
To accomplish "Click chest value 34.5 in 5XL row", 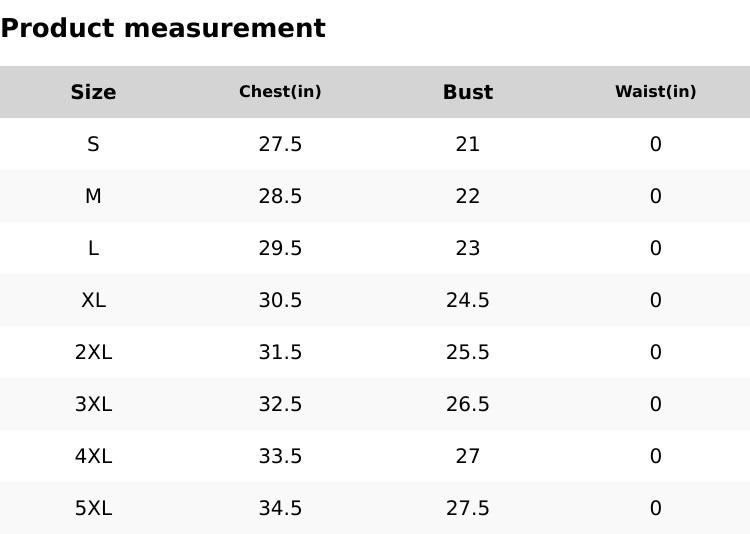I will coord(280,508).
